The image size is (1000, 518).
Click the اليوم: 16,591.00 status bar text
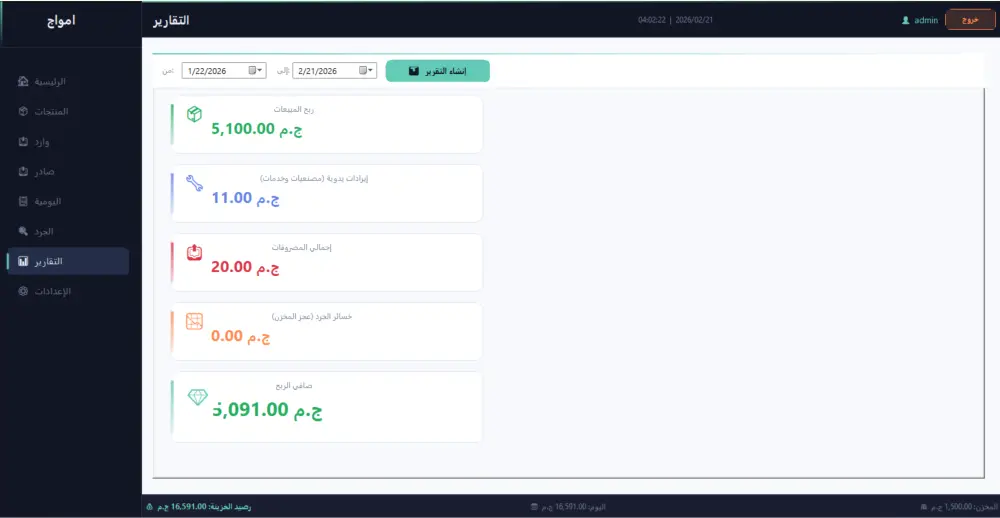(x=573, y=507)
